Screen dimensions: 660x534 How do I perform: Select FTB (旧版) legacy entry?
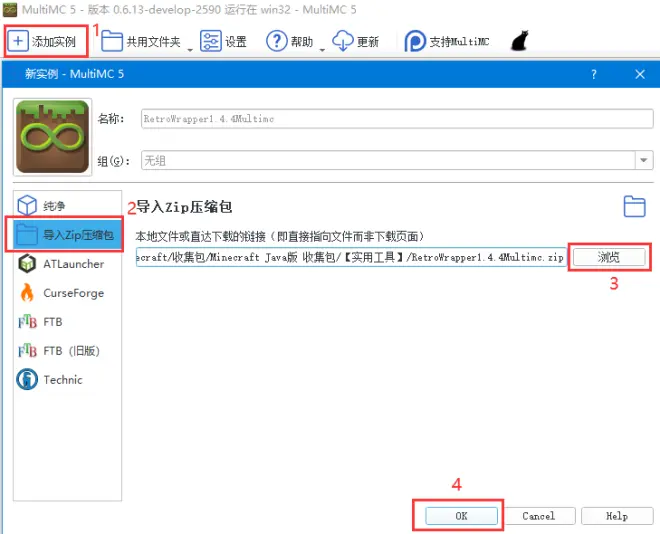pos(67,351)
